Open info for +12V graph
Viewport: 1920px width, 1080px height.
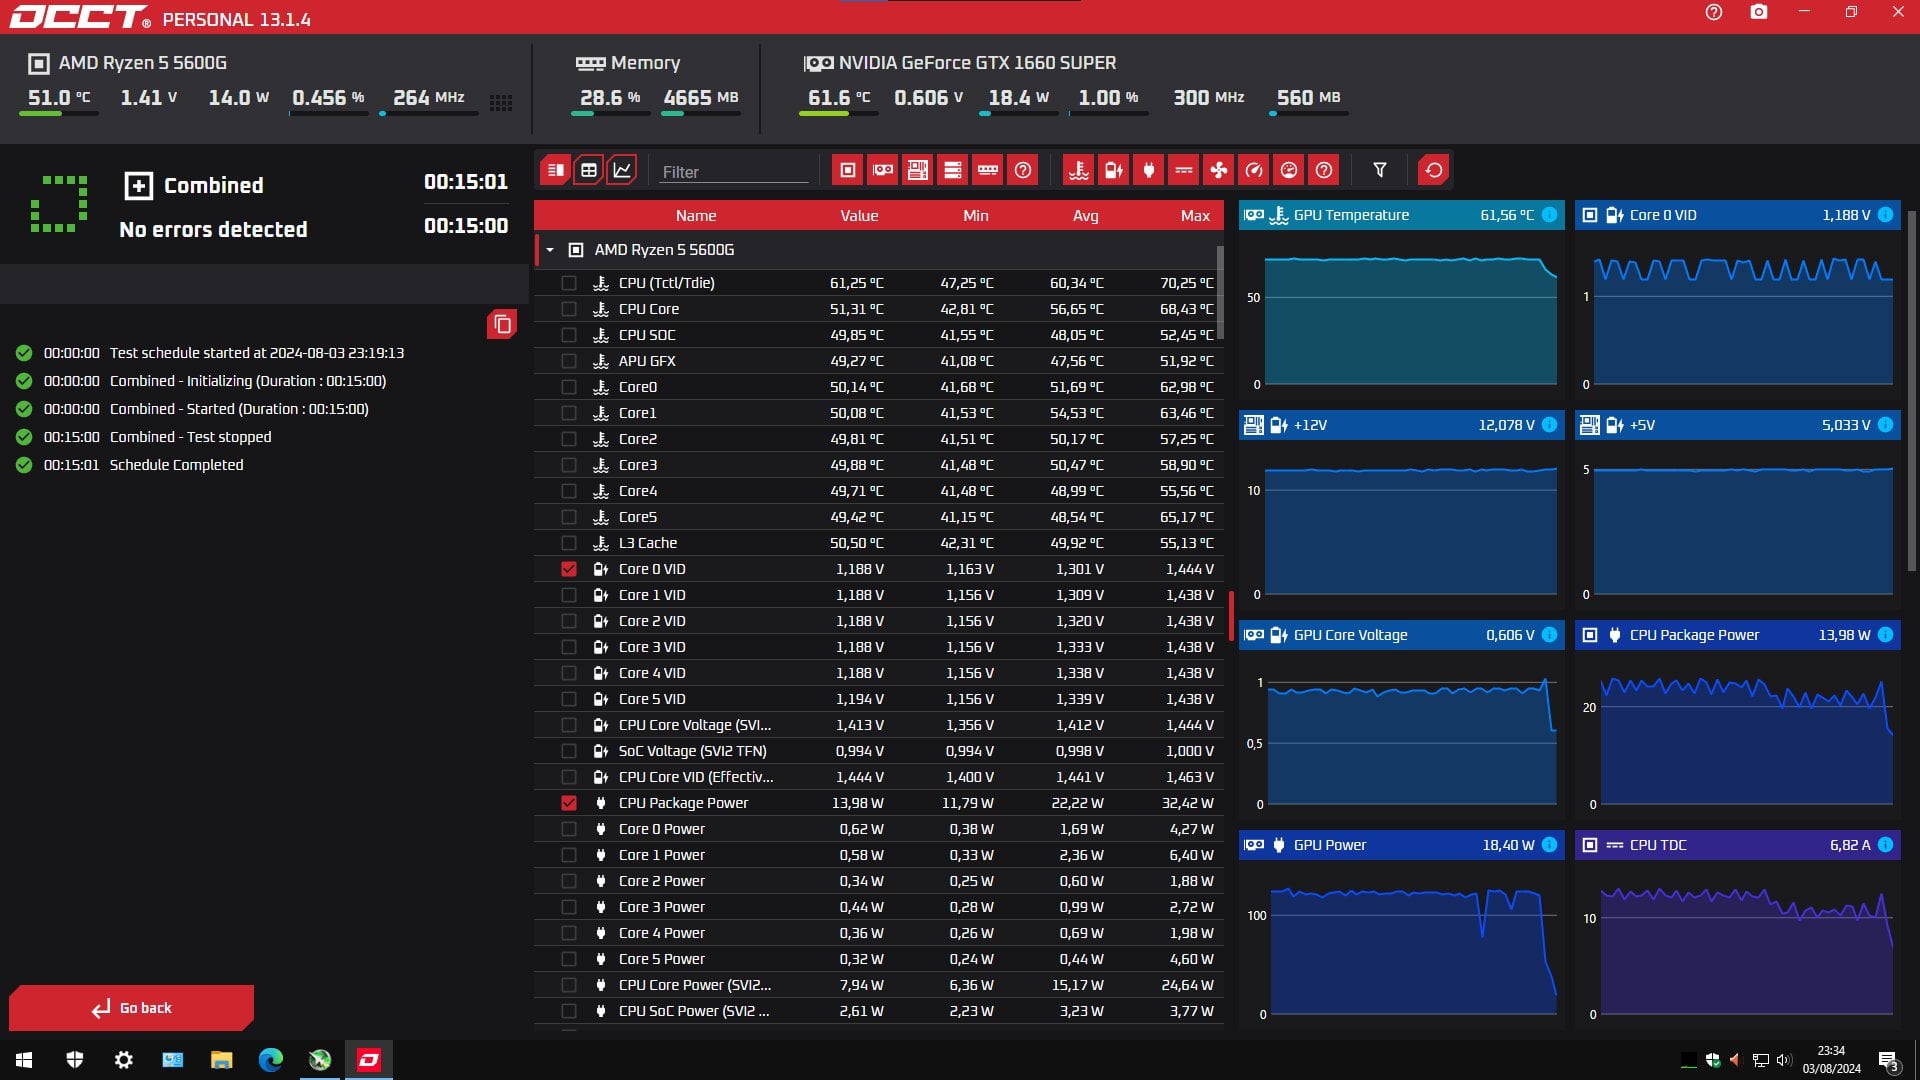[1549, 425]
